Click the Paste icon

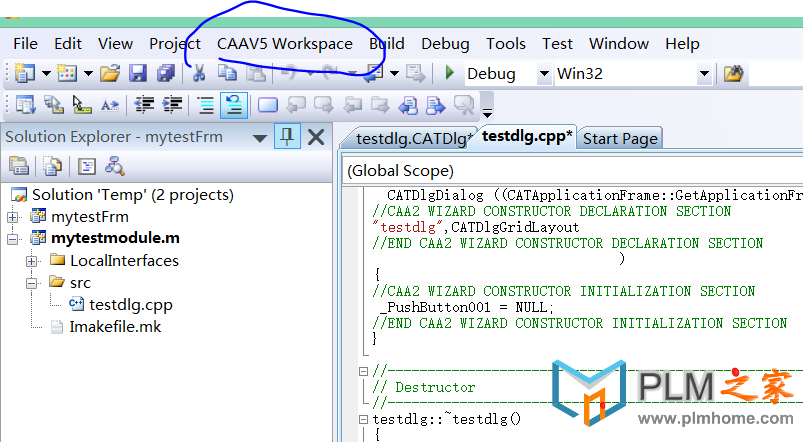coord(256,73)
